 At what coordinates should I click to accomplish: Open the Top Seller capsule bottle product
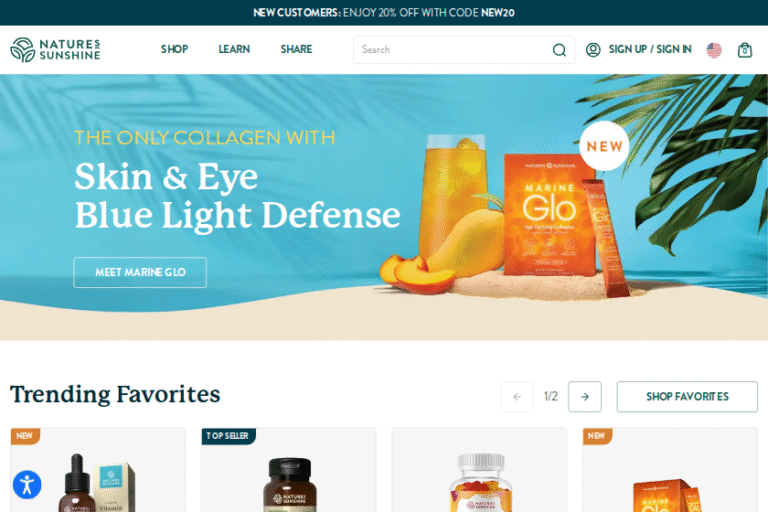(288, 470)
